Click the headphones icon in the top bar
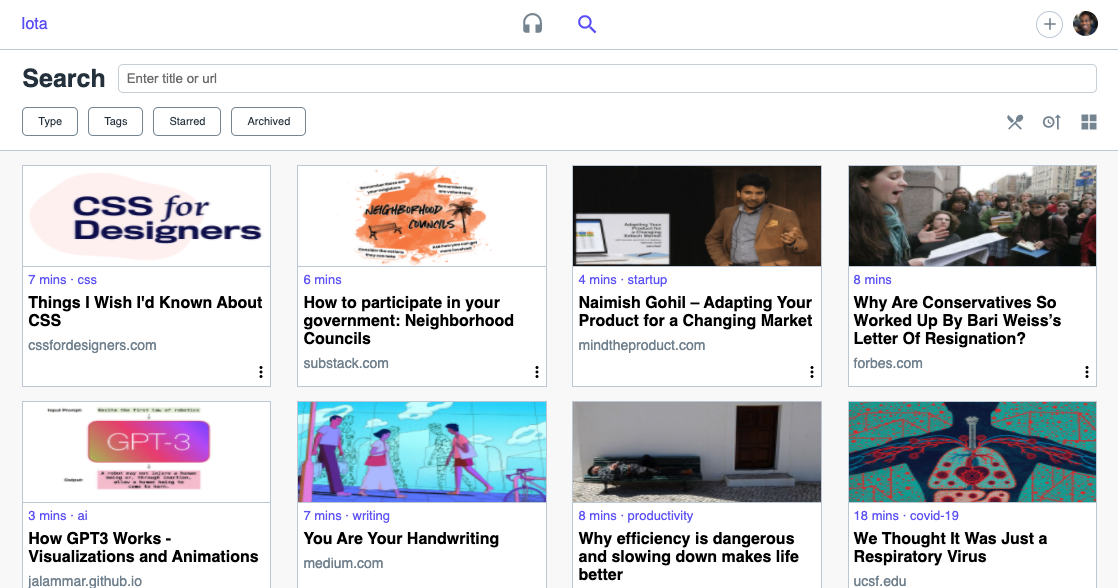This screenshot has height=588, width=1118. click(x=532, y=24)
